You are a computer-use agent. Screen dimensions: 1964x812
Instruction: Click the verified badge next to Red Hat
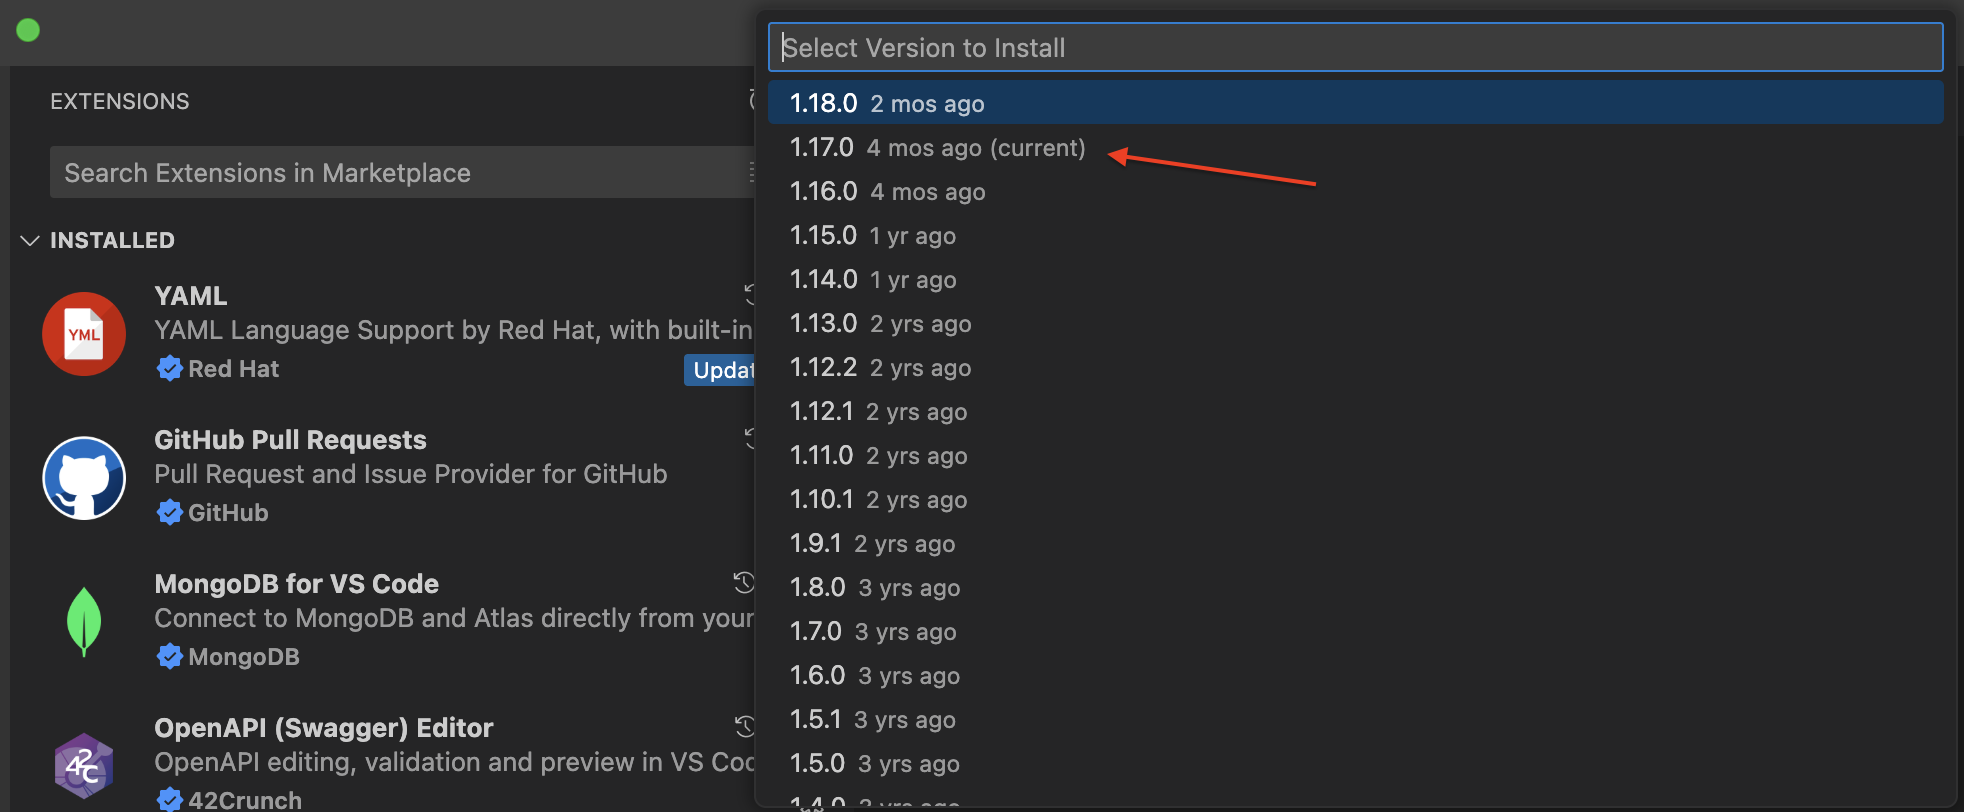(170, 368)
